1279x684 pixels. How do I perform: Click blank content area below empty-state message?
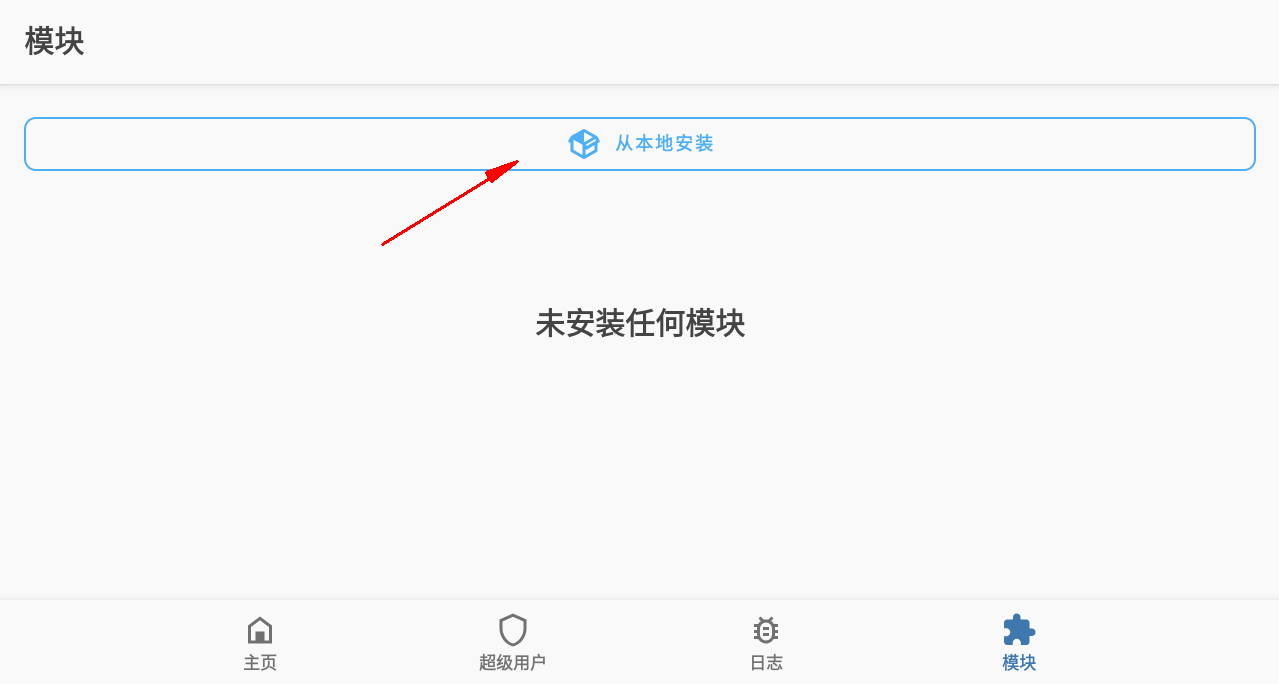pyautogui.click(x=640, y=470)
